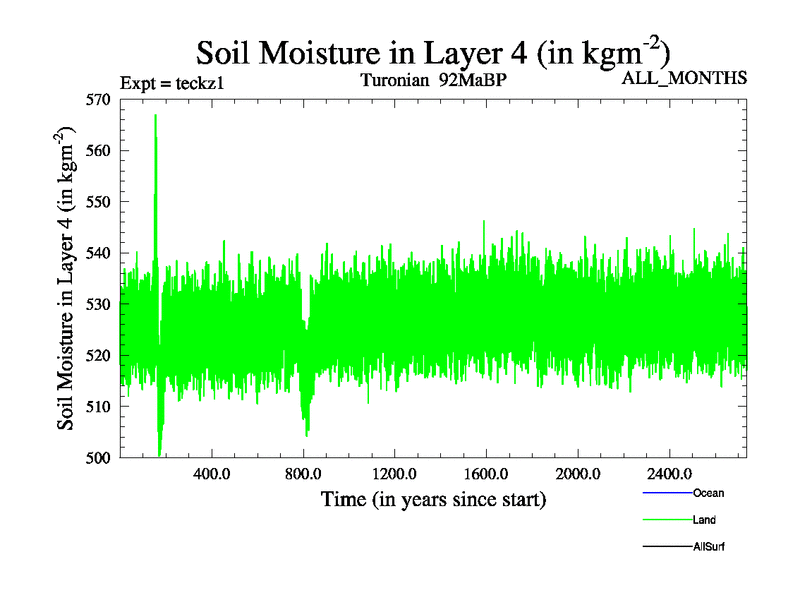Click the Expt = teckz1 label

(x=171, y=84)
